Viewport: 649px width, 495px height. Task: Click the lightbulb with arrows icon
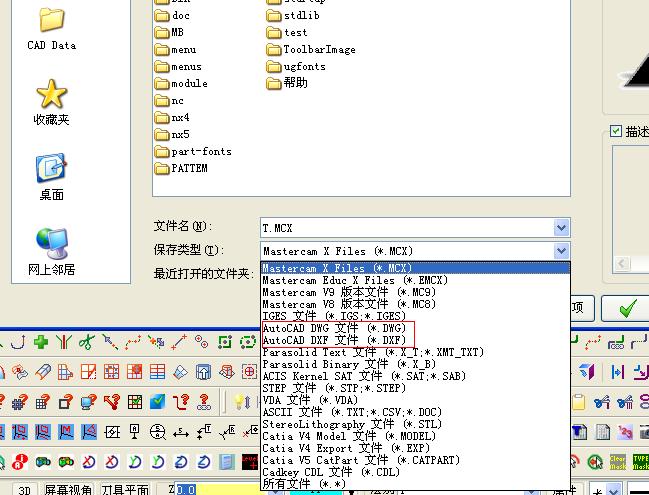coord(242,401)
